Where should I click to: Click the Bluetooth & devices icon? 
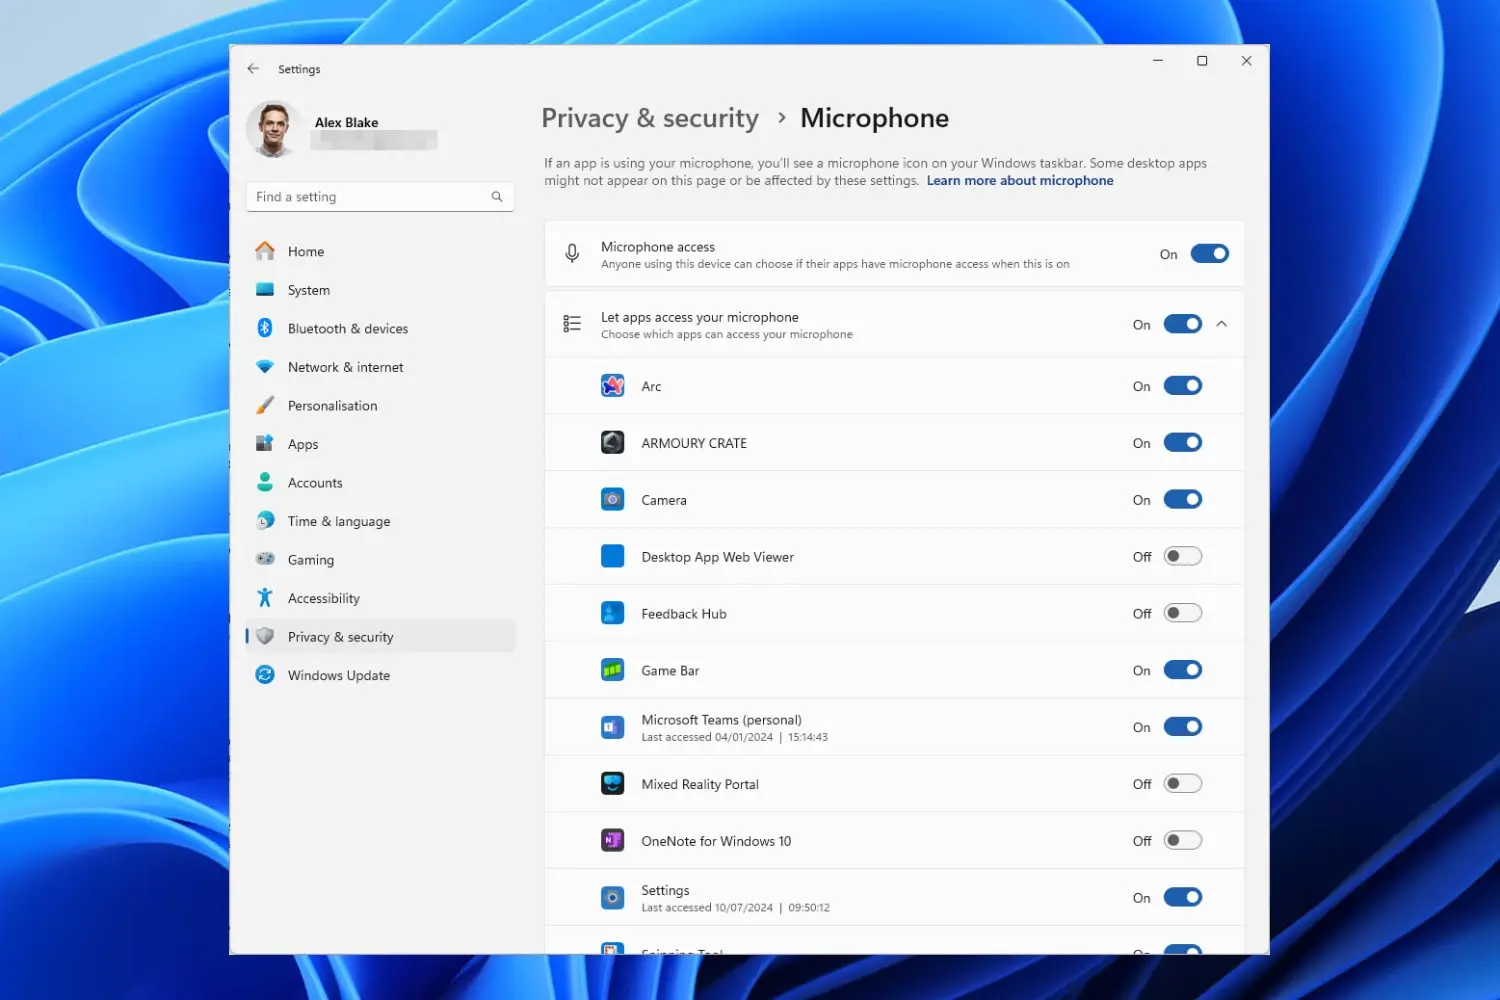pyautogui.click(x=265, y=328)
